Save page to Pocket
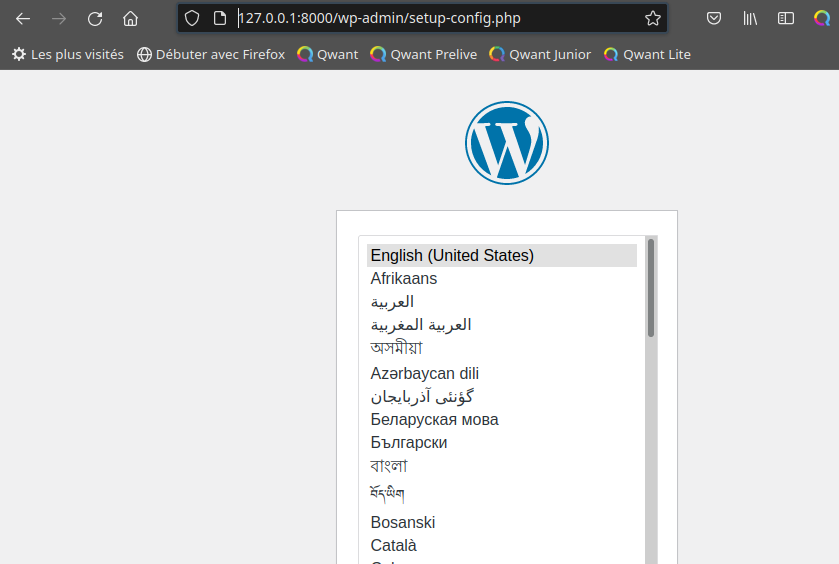839x564 pixels. point(714,19)
